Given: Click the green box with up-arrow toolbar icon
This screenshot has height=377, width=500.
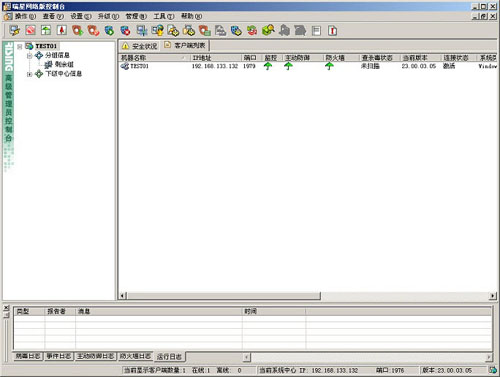Looking at the screenshot, I should [46, 31].
